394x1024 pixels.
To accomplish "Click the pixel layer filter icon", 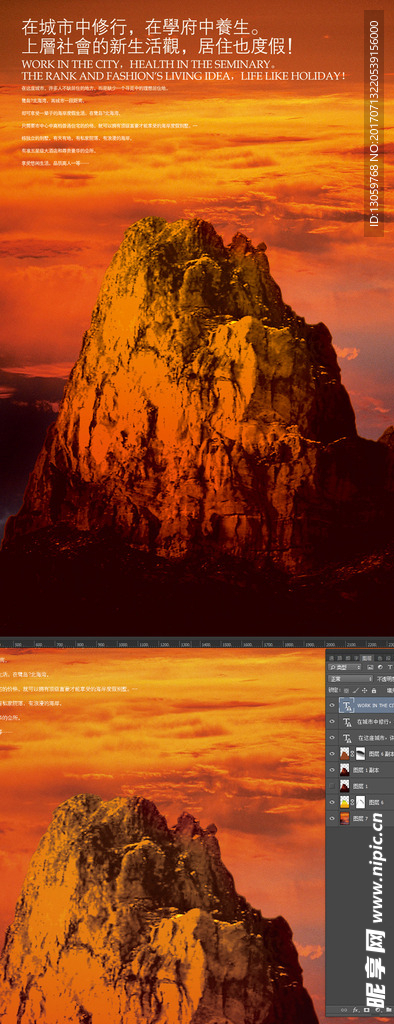I will pyautogui.click(x=370, y=667).
